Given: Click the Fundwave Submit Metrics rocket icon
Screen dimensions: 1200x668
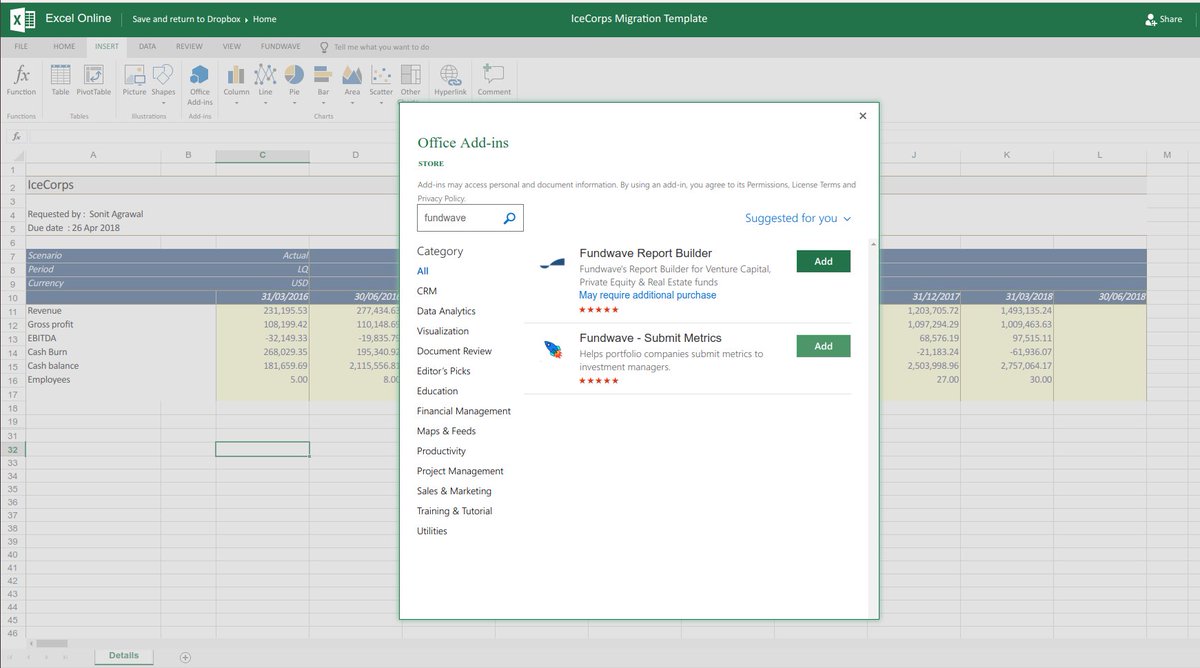Looking at the screenshot, I should (x=552, y=349).
